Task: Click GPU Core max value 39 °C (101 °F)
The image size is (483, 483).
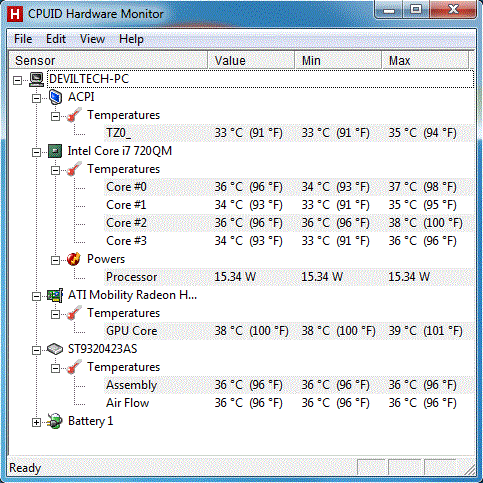Action: (x=425, y=331)
